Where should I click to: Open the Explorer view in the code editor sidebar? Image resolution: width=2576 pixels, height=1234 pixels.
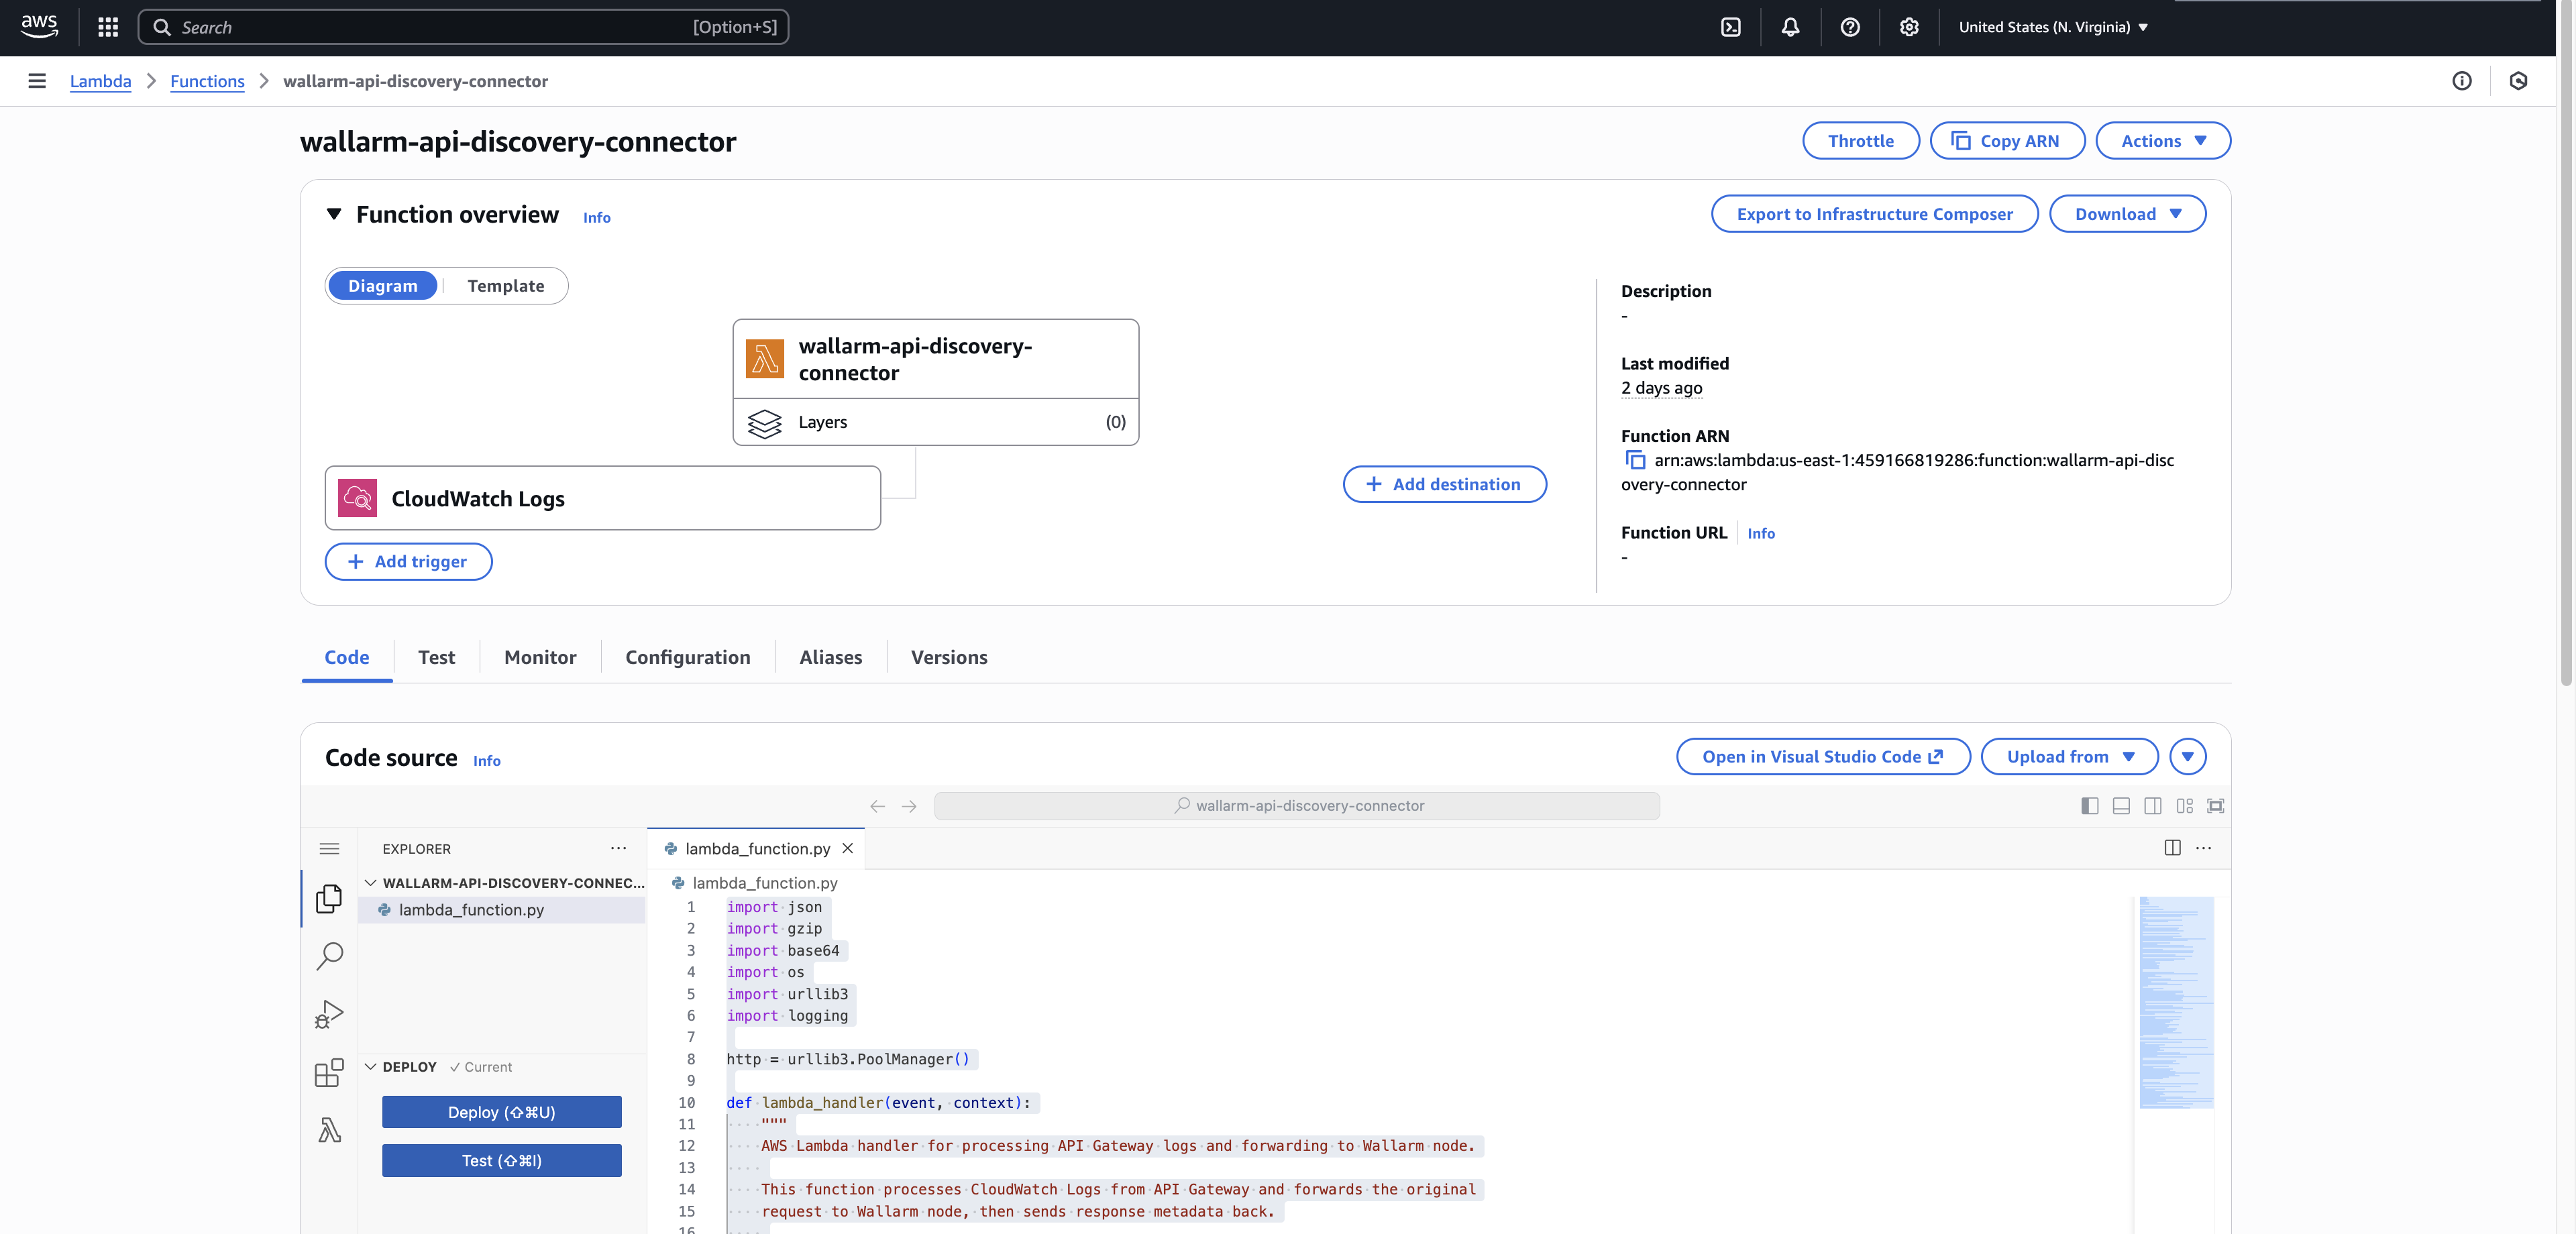click(329, 898)
